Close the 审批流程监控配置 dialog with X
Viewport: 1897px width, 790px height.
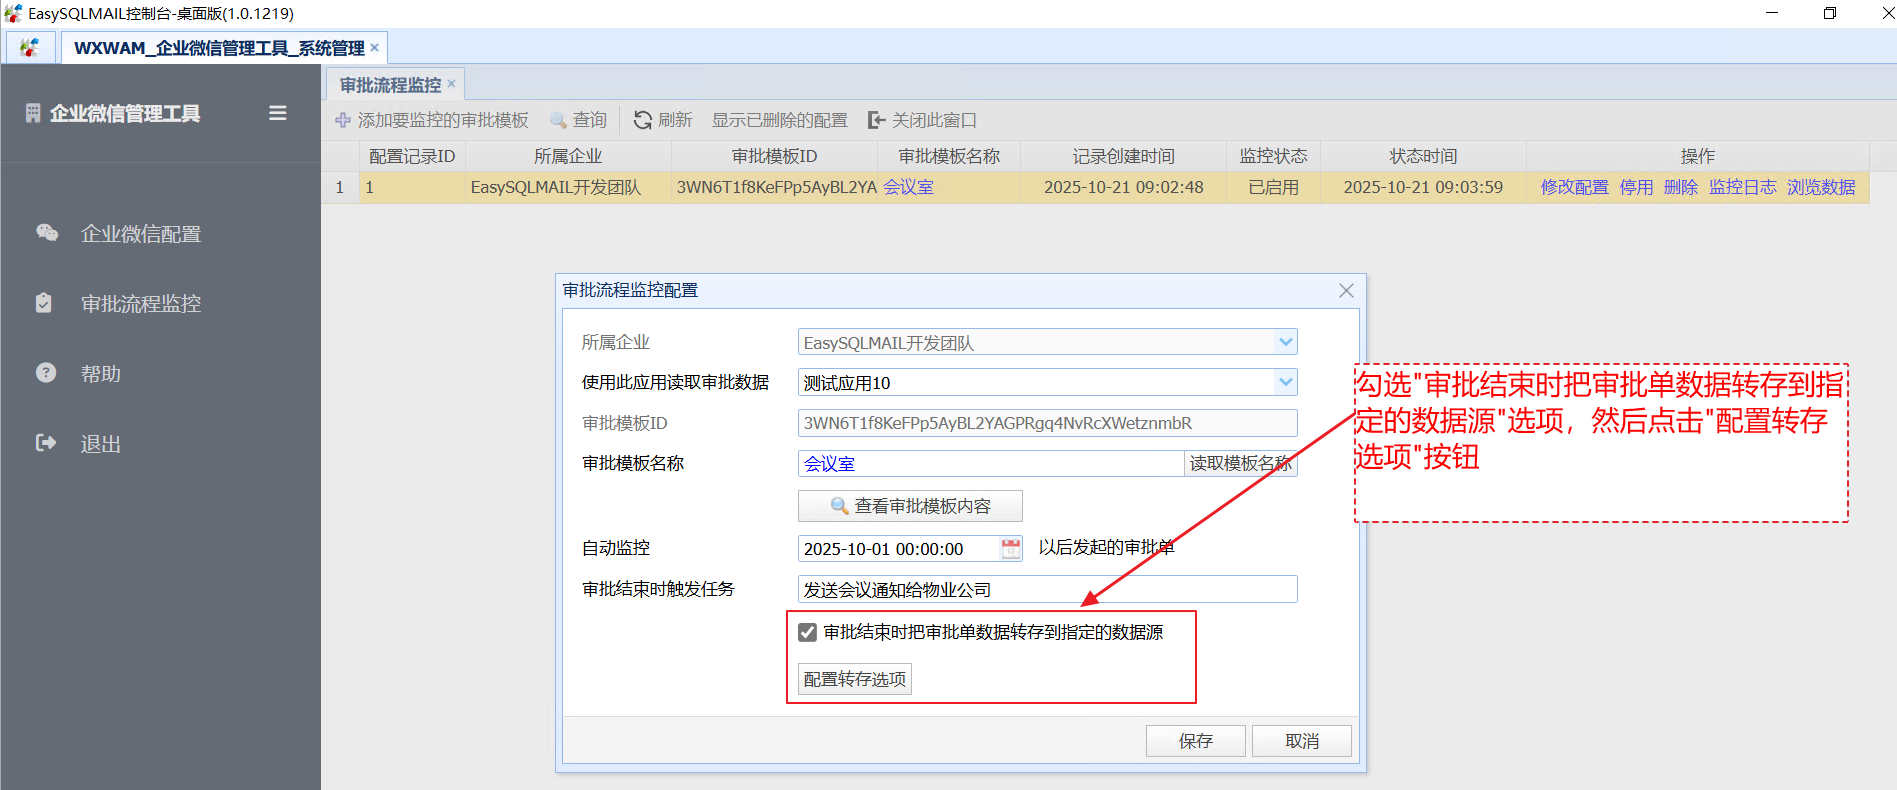(x=1346, y=290)
